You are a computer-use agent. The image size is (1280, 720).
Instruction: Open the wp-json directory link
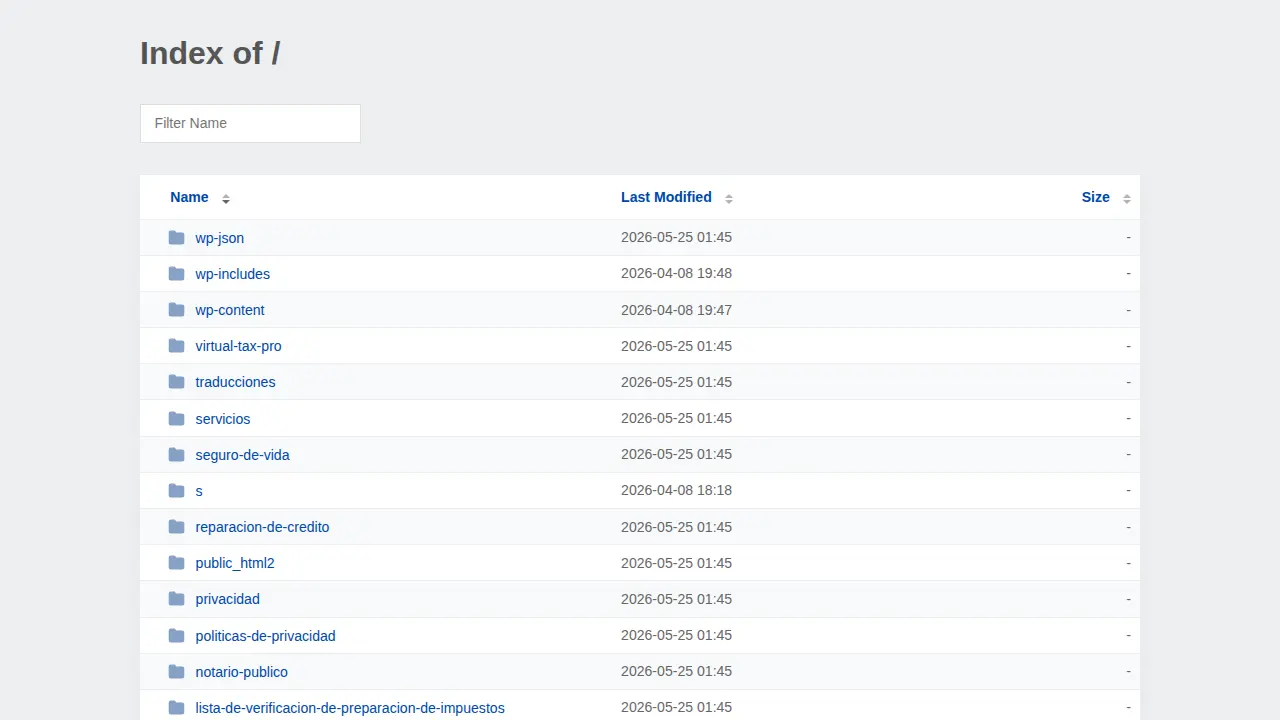click(x=220, y=238)
